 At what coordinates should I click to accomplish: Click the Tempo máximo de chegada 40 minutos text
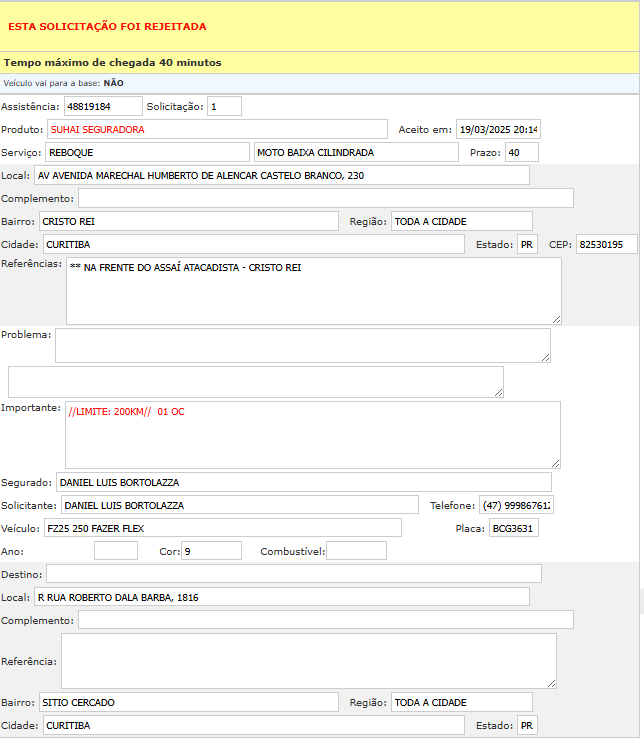(x=113, y=63)
